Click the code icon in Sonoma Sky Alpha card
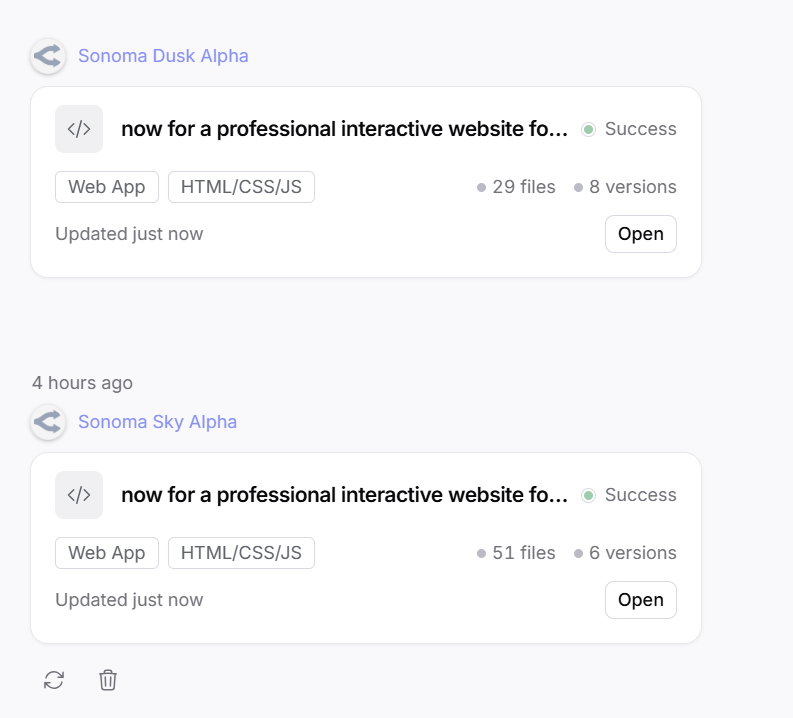793x718 pixels. click(x=79, y=495)
